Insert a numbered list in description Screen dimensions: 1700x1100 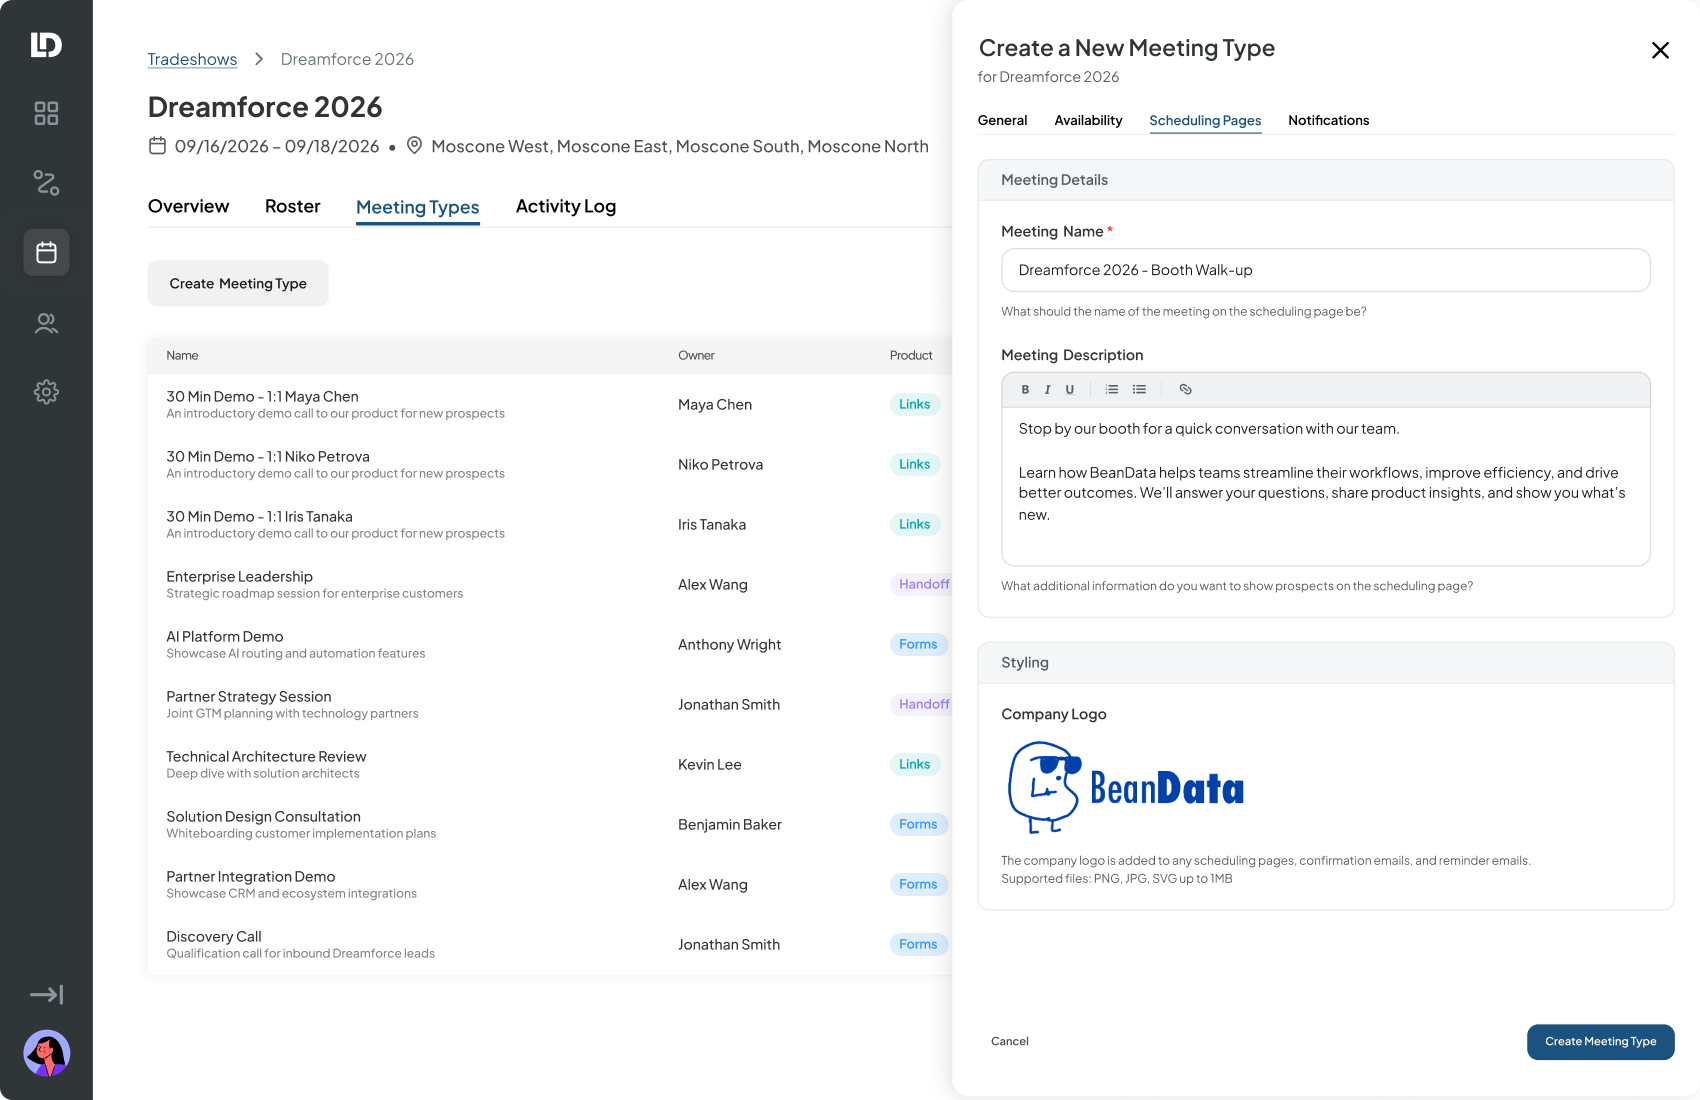tap(1112, 389)
